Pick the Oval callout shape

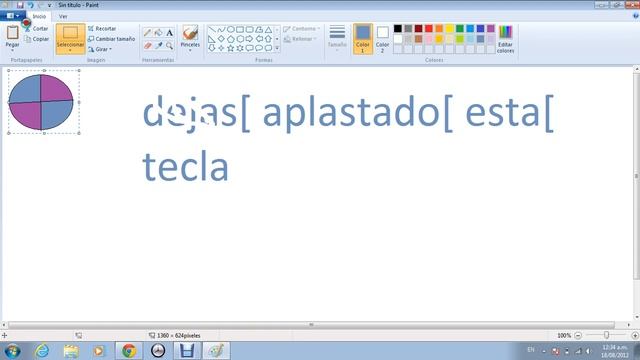tap(259, 48)
